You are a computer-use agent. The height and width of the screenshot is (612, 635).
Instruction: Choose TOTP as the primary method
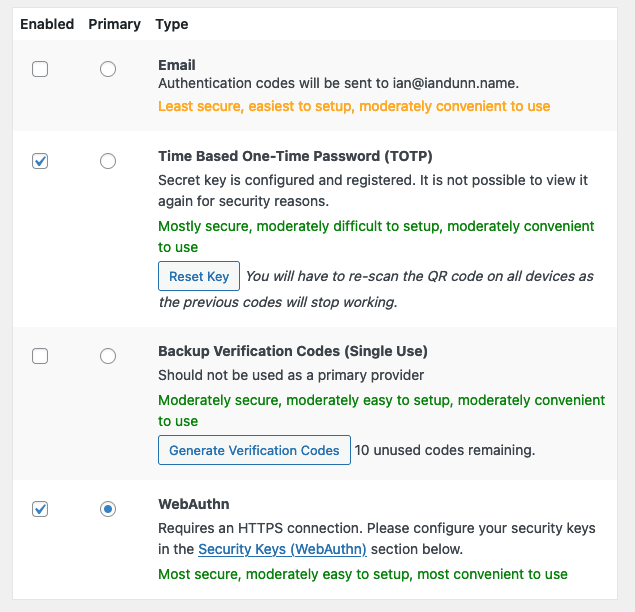tap(108, 161)
